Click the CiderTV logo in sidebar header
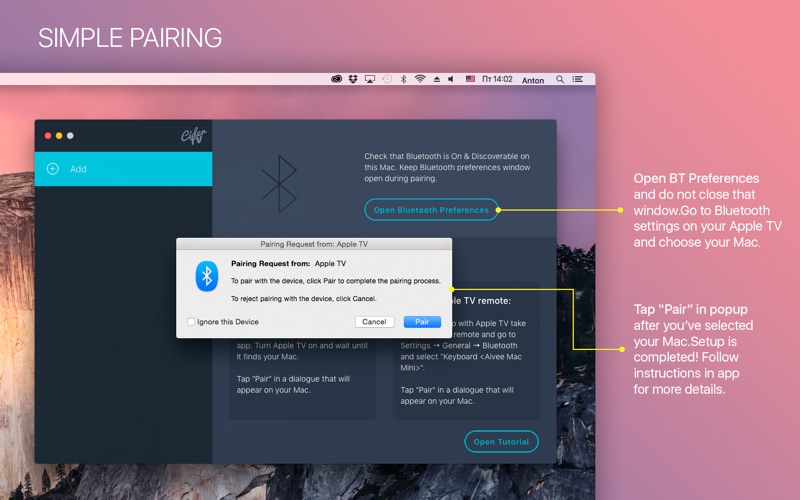Image resolution: width=800 pixels, height=500 pixels. (193, 136)
